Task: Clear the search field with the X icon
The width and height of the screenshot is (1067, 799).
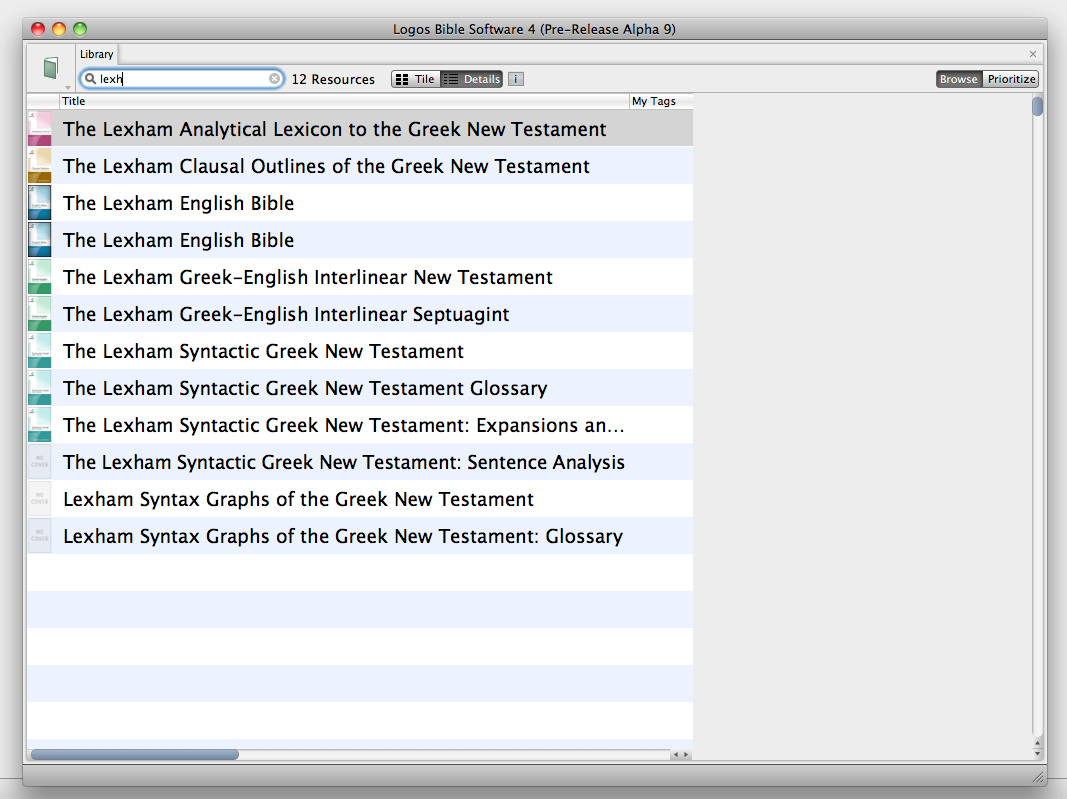Action: coord(274,79)
